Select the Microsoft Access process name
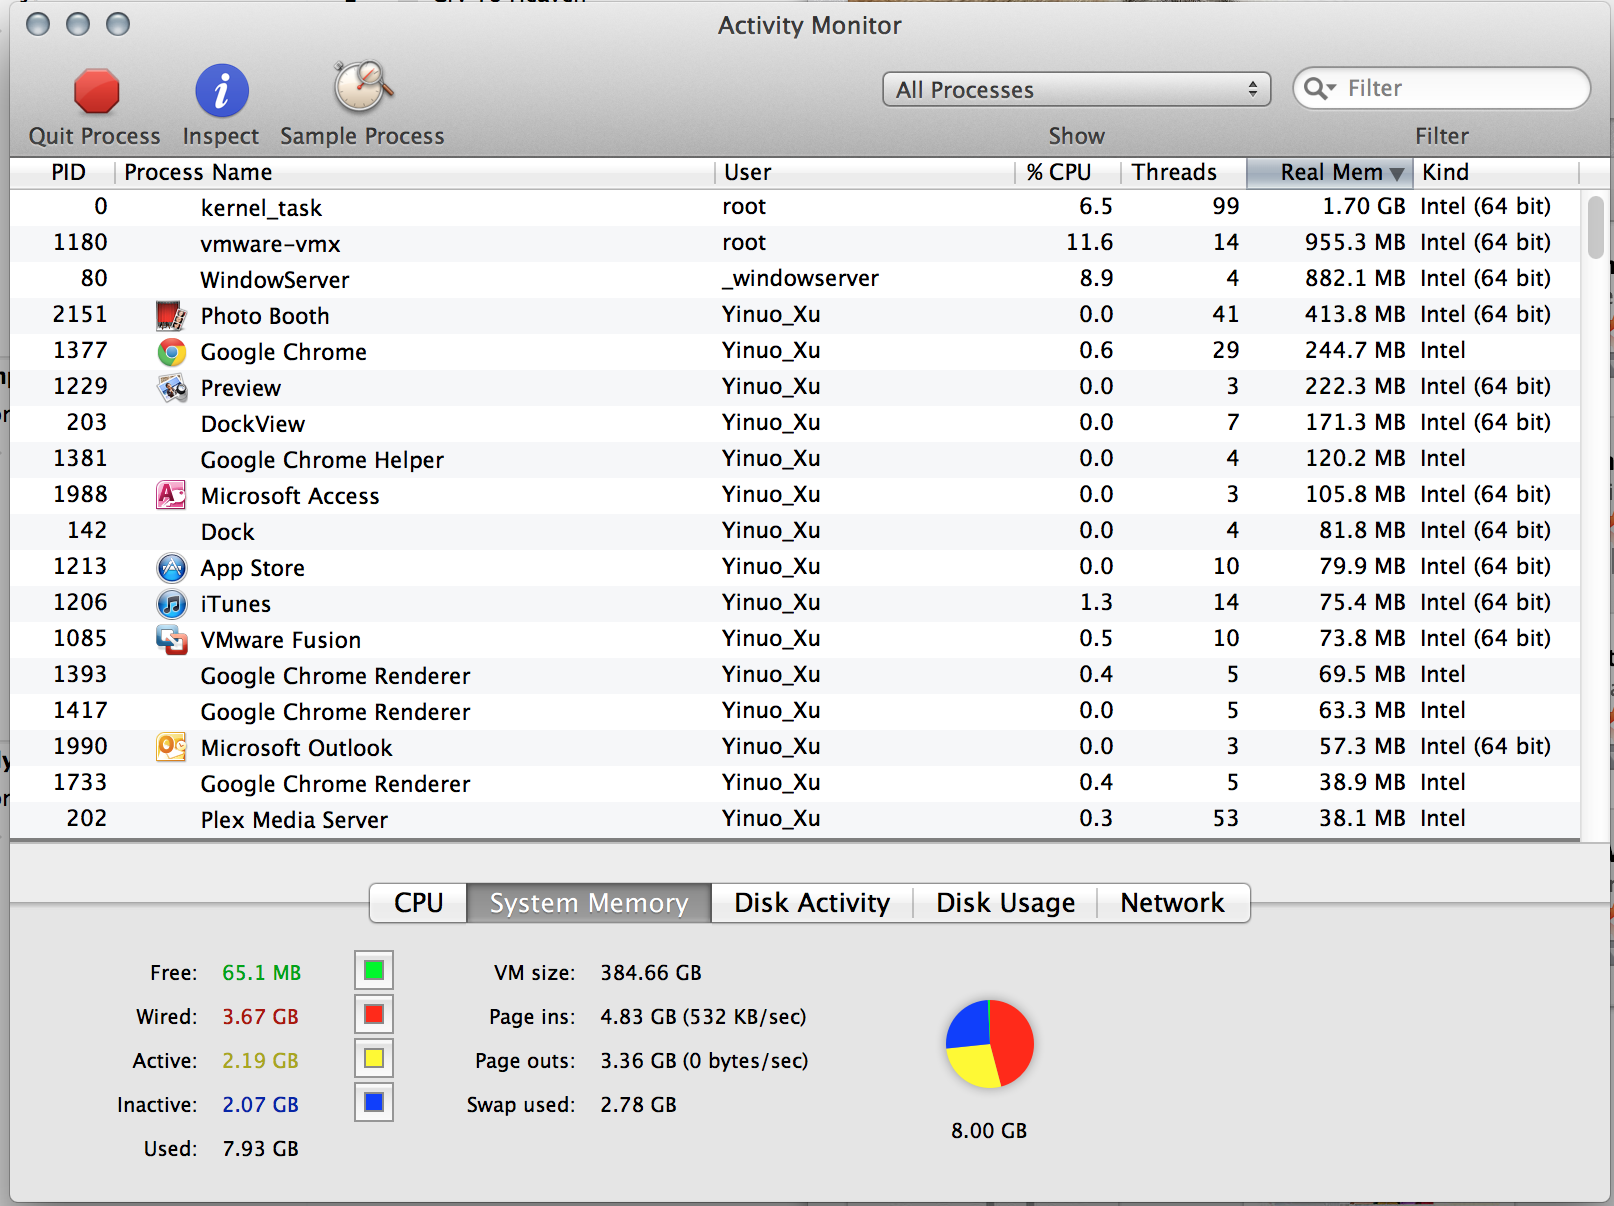This screenshot has height=1206, width=1614. tap(290, 496)
